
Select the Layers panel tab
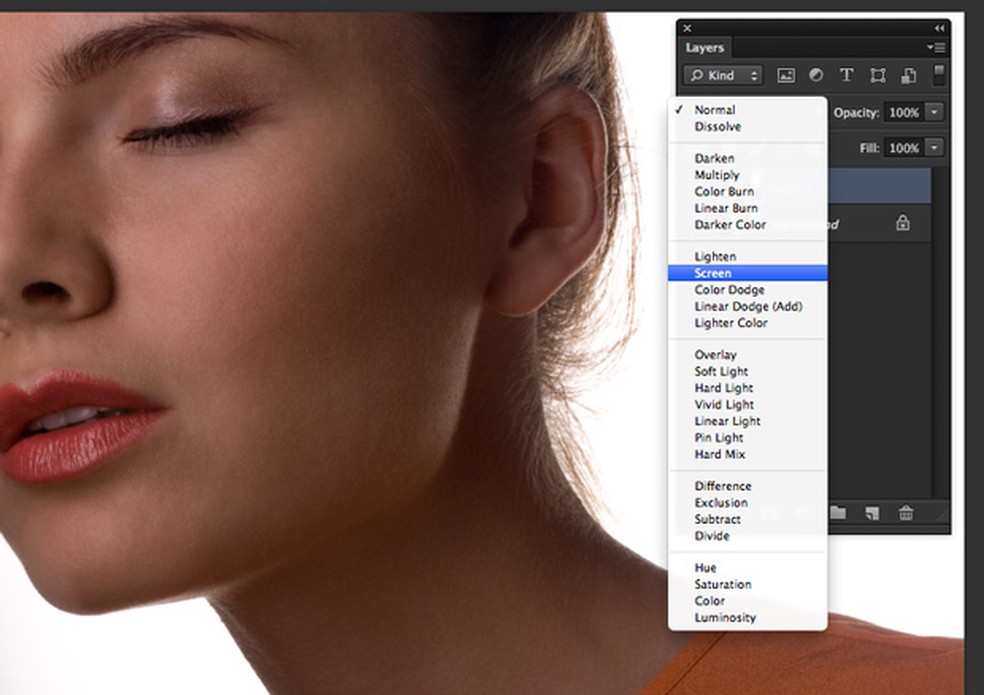(705, 47)
